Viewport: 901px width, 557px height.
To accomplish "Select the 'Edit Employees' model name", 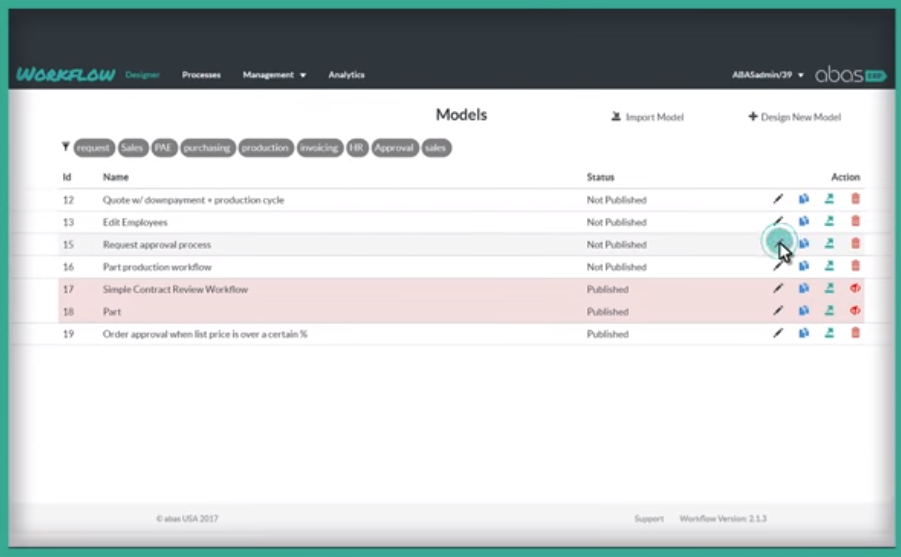I will click(135, 222).
